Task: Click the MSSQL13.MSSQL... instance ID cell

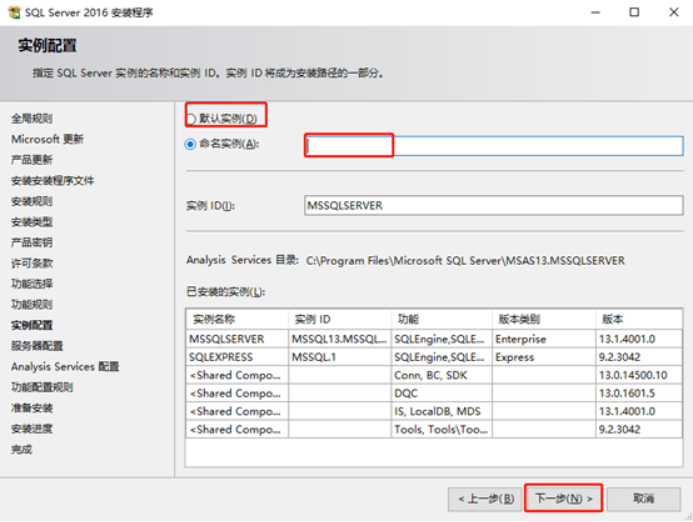Action: click(339, 339)
